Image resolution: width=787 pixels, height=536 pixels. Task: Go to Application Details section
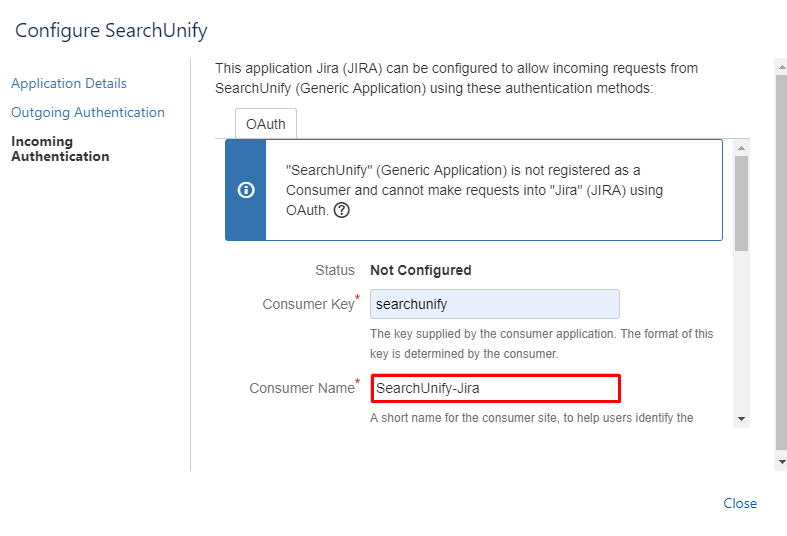tap(69, 83)
